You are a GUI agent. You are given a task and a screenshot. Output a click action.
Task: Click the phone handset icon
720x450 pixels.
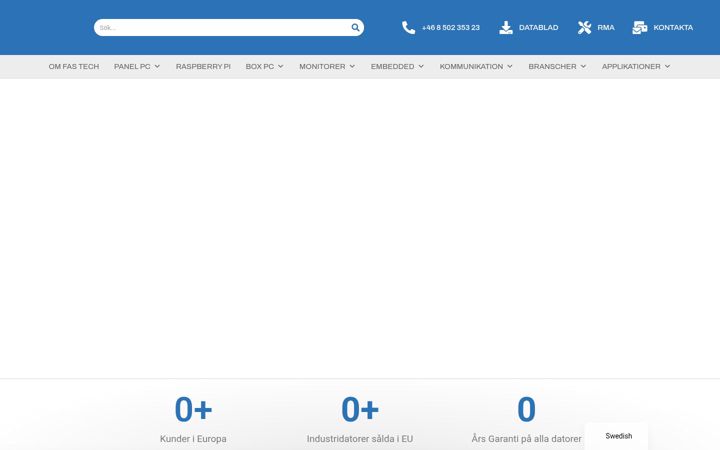(408, 28)
